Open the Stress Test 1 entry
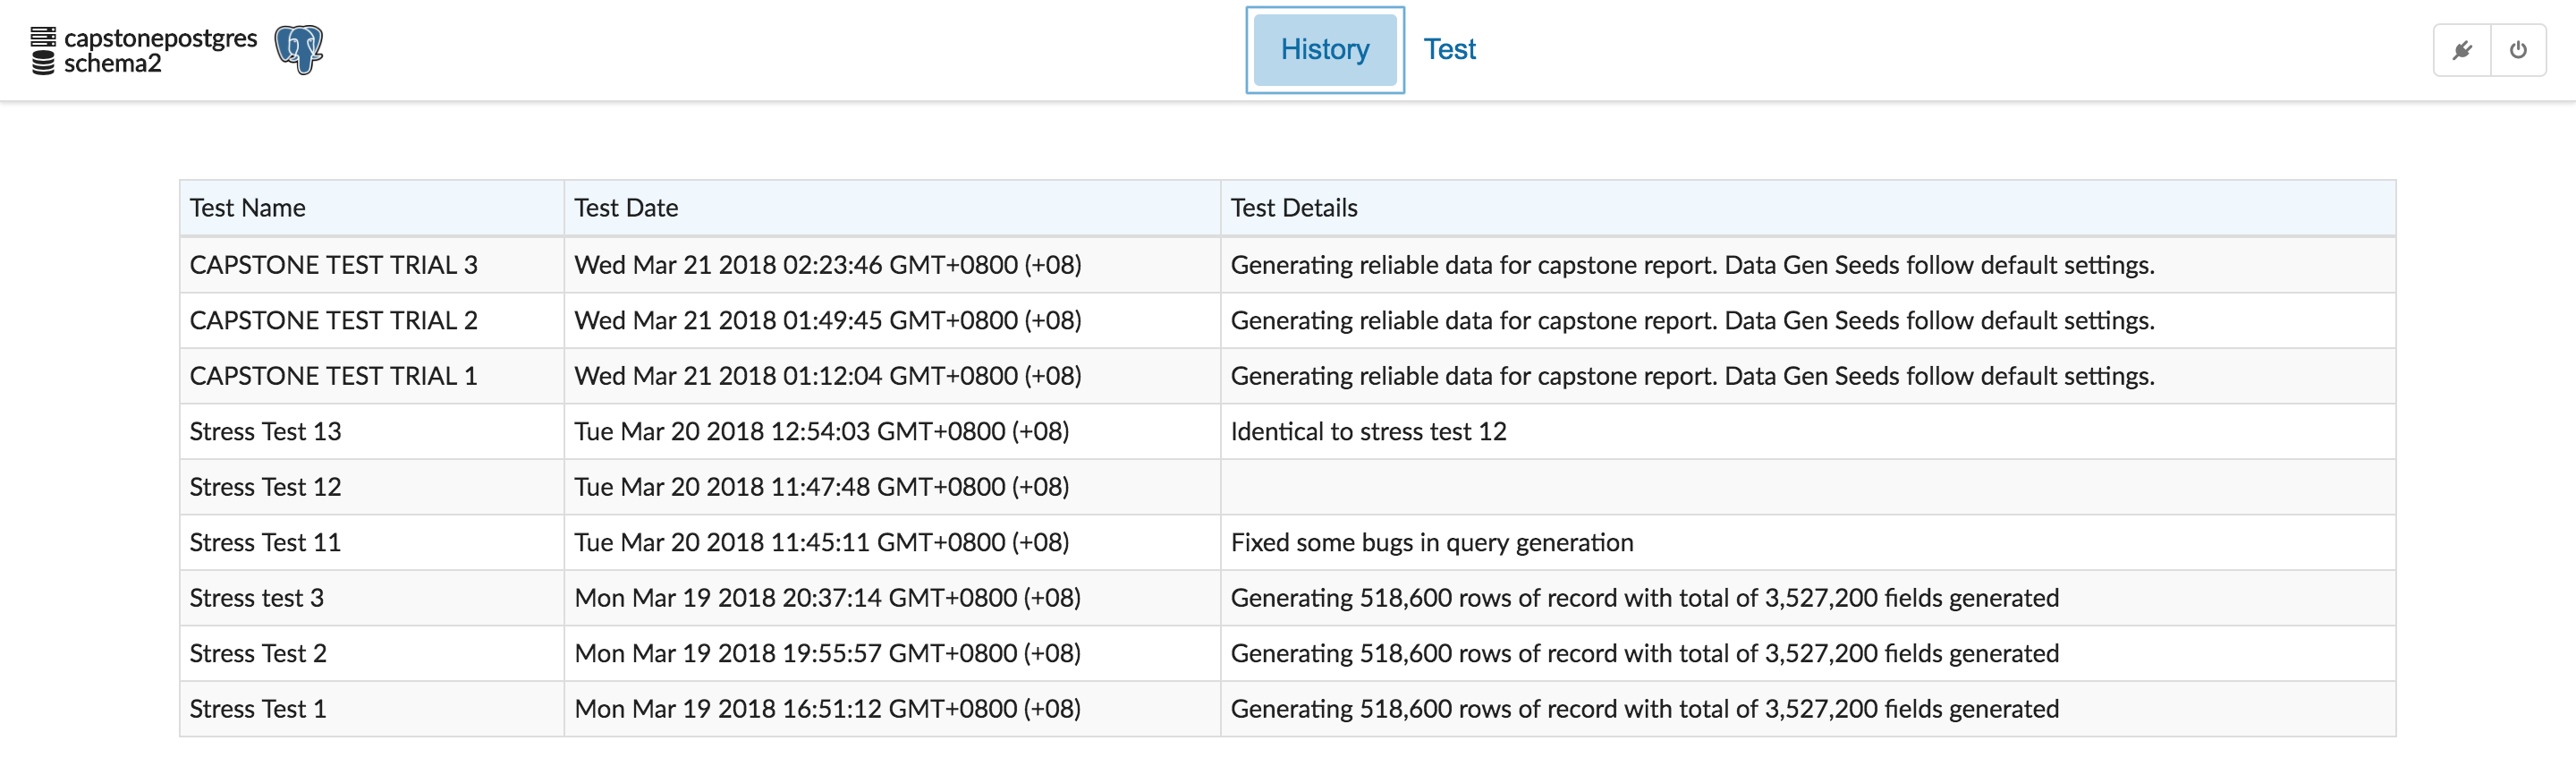This screenshot has height=775, width=2576. pyautogui.click(x=258, y=709)
